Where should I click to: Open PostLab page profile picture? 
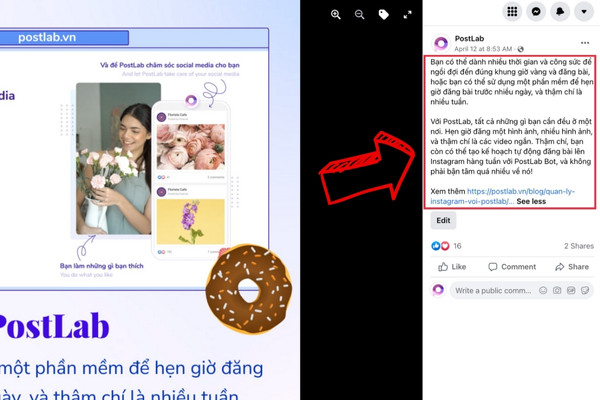pyautogui.click(x=441, y=43)
